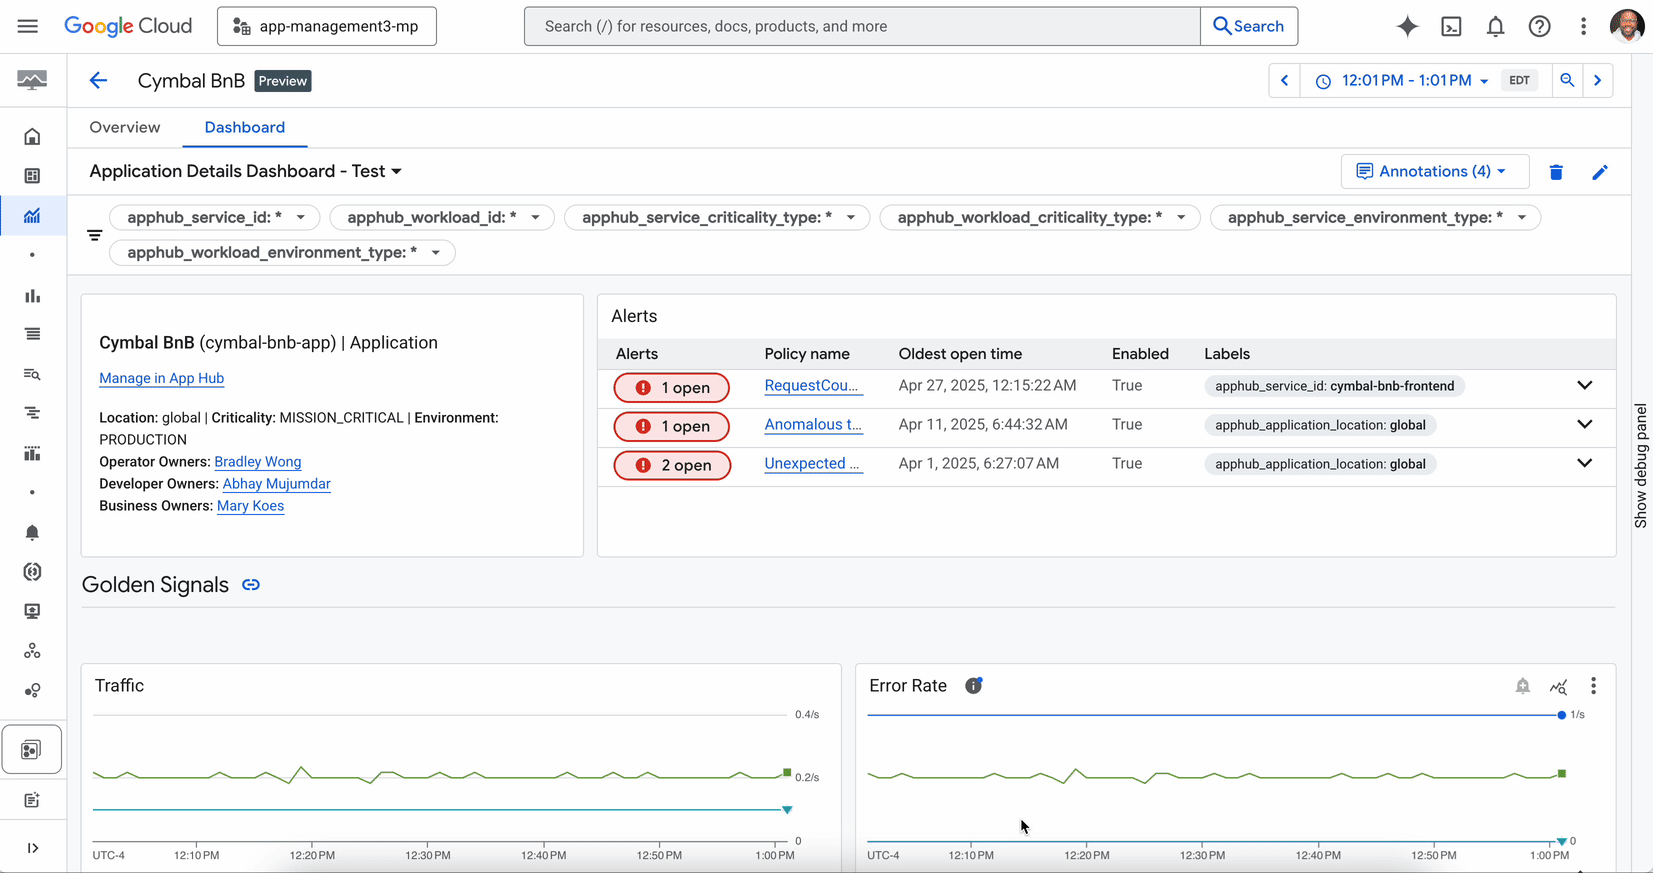
Task: Go back with the arrow beside Cymbal BnB
Action: [x=98, y=81]
